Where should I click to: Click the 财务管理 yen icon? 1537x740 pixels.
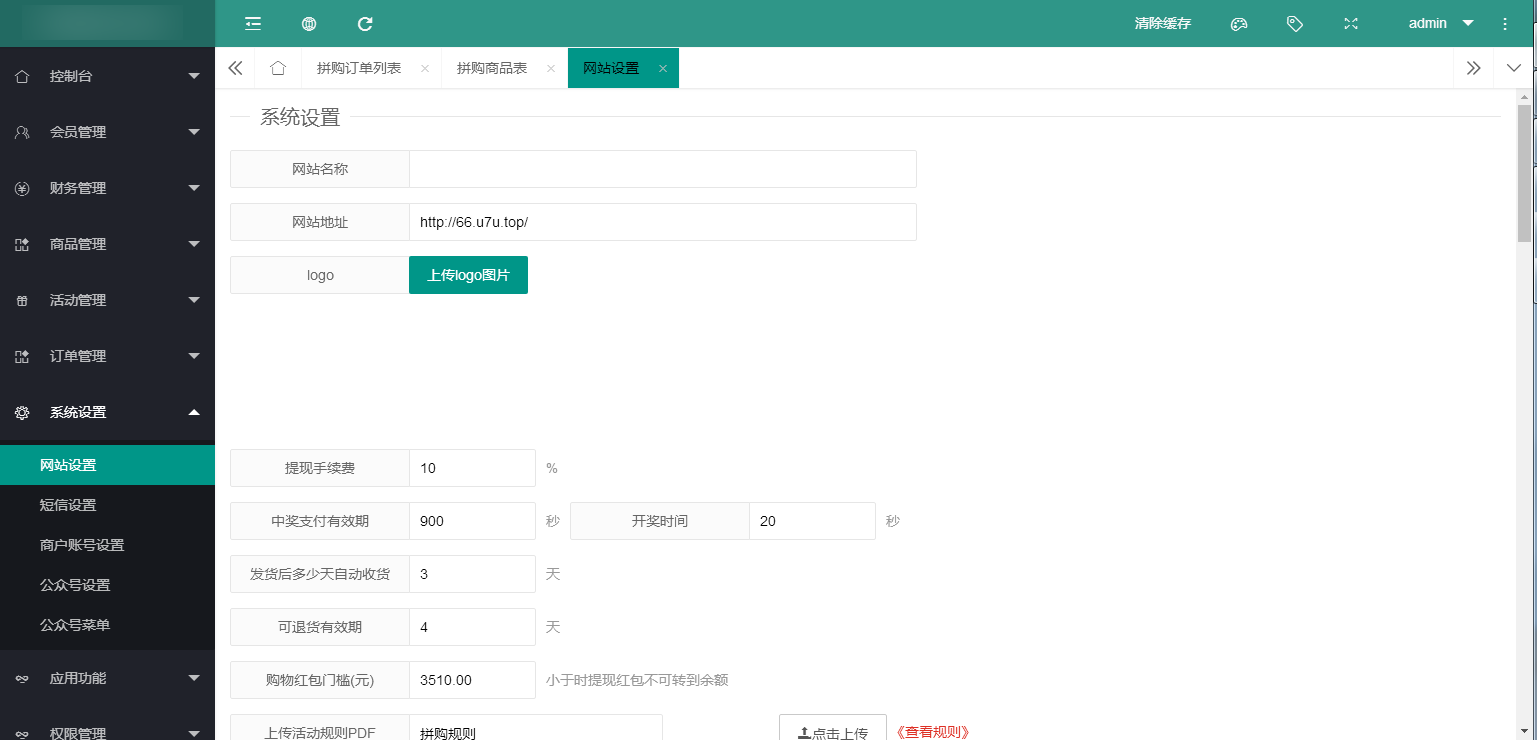click(22, 188)
